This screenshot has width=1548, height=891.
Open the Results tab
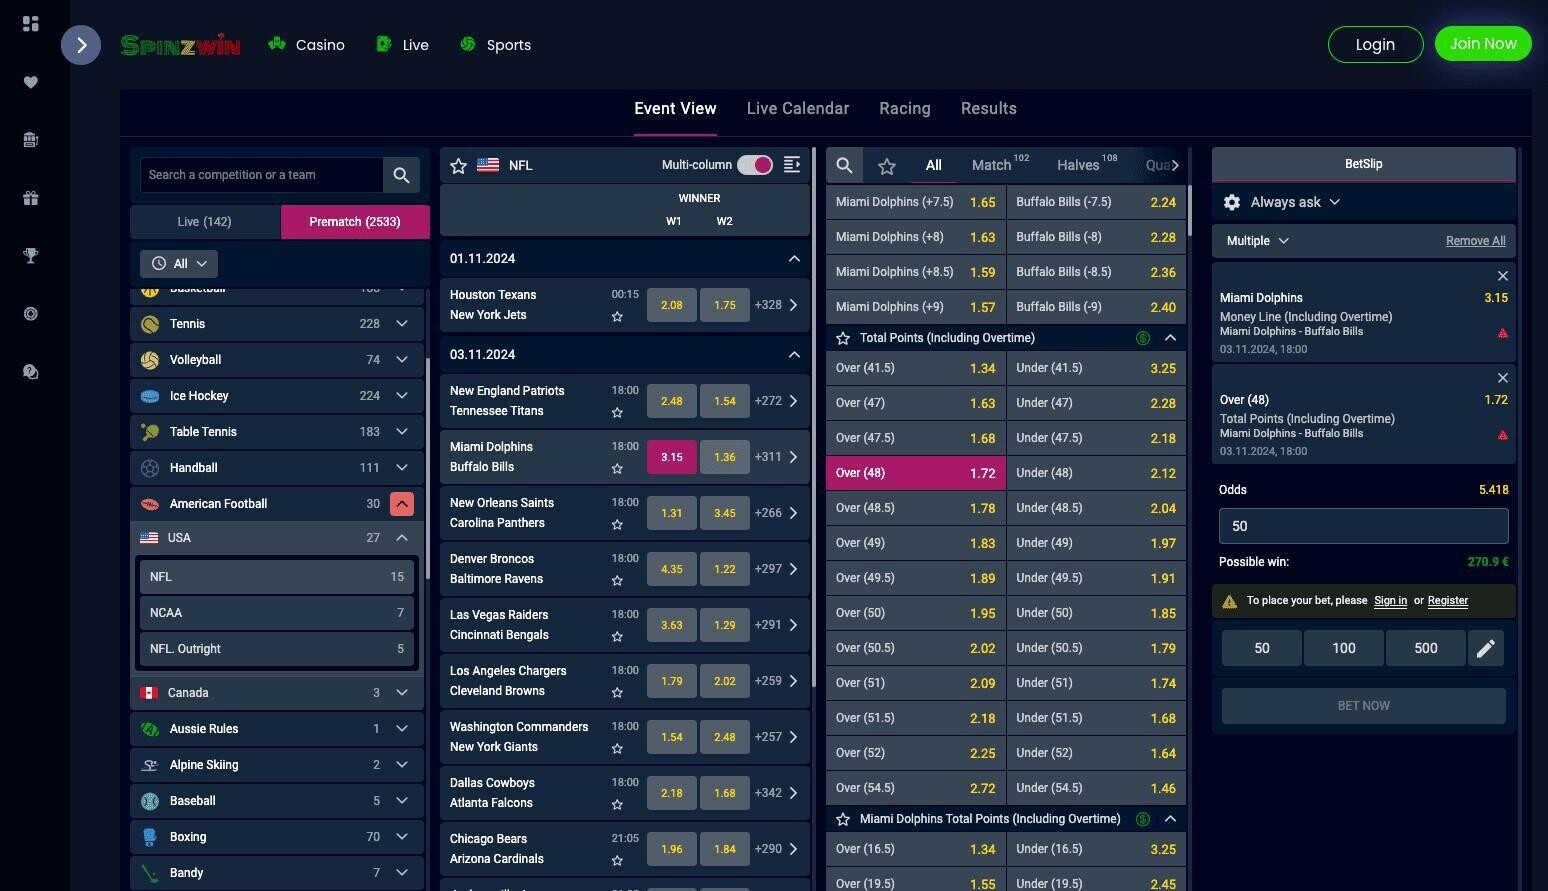click(989, 109)
